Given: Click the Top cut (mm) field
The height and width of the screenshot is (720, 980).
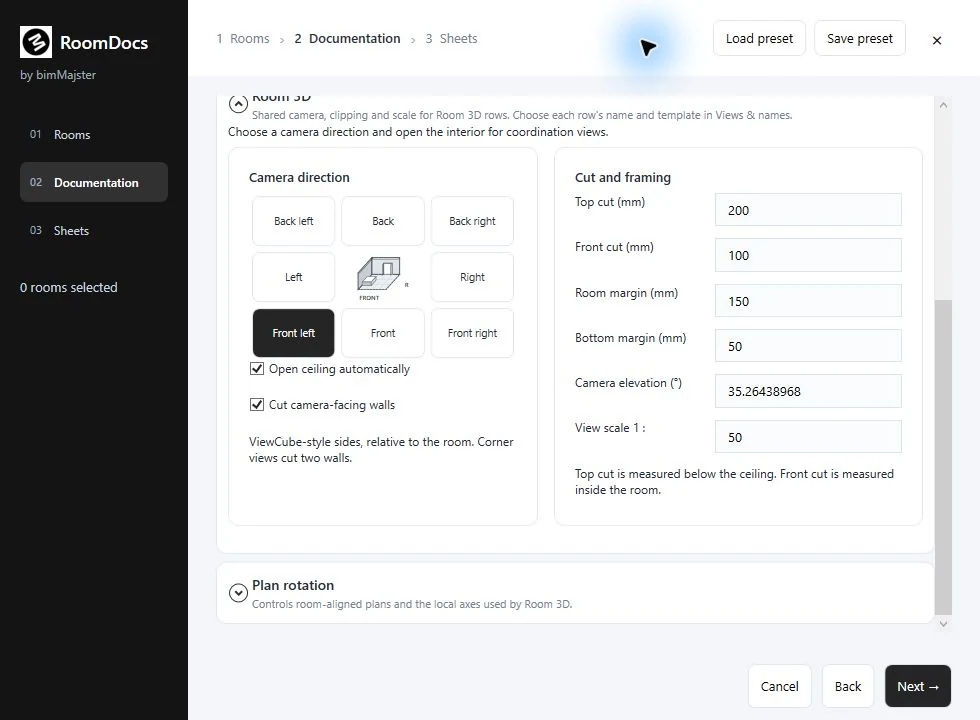Looking at the screenshot, I should click(x=808, y=210).
